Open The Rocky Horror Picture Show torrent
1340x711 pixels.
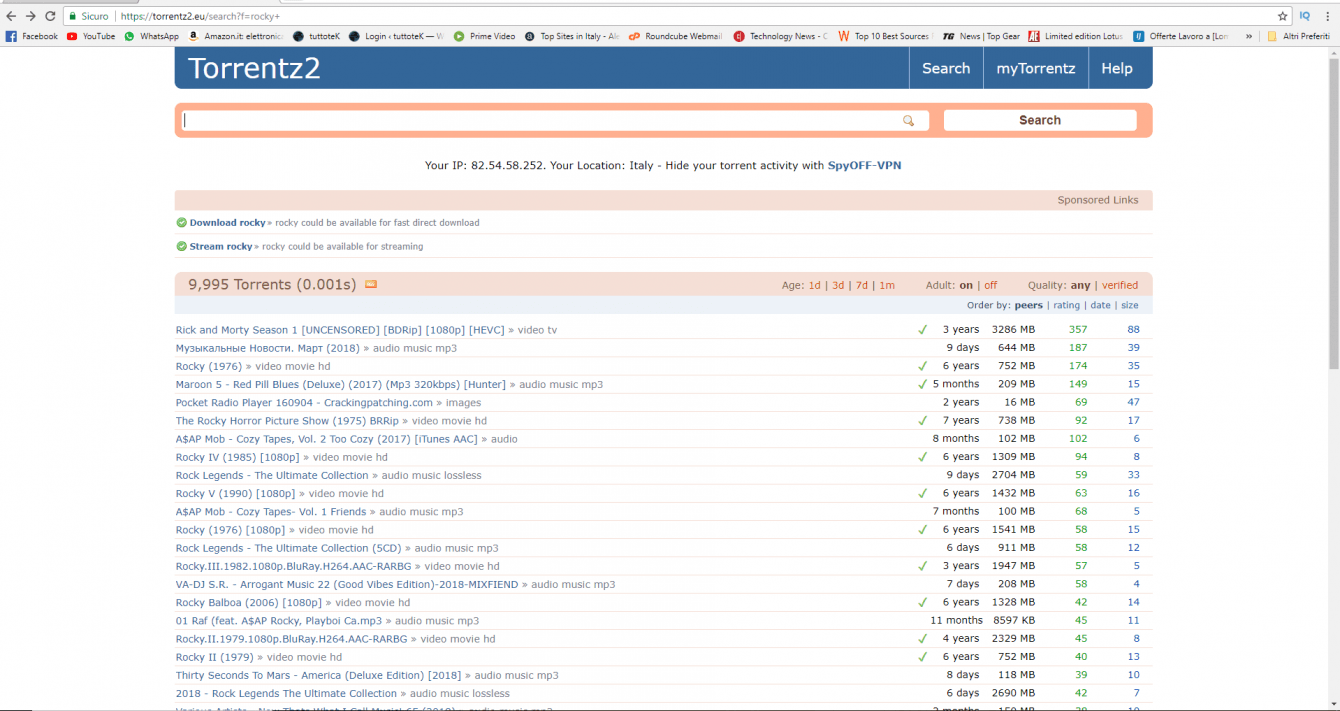coord(287,421)
